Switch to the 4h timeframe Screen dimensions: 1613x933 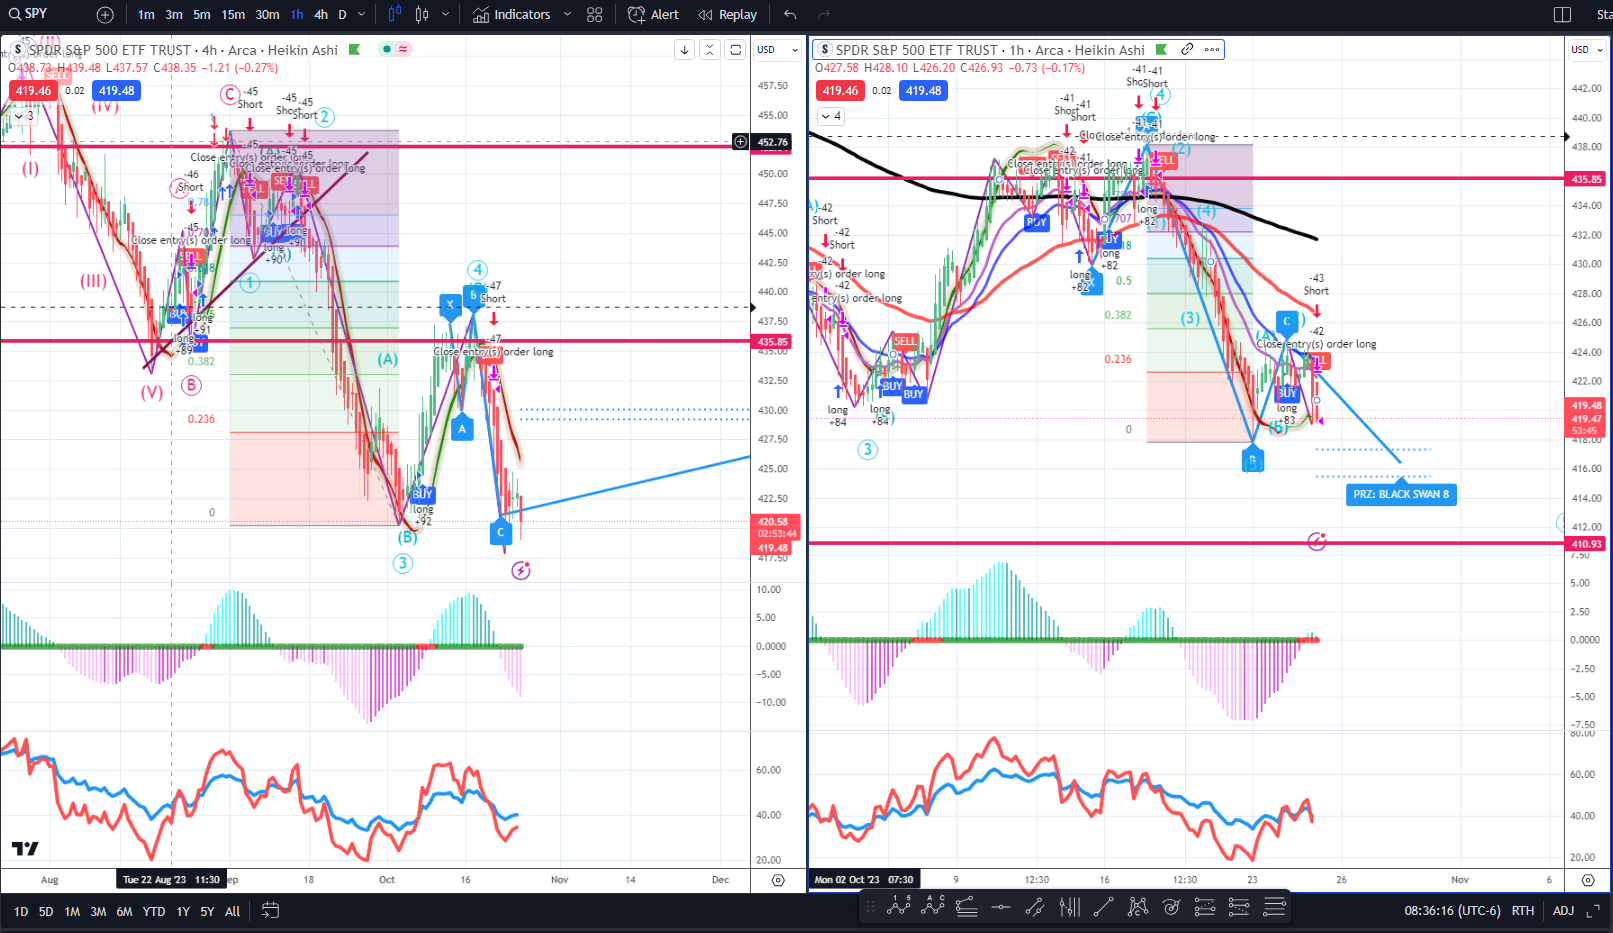(x=321, y=15)
